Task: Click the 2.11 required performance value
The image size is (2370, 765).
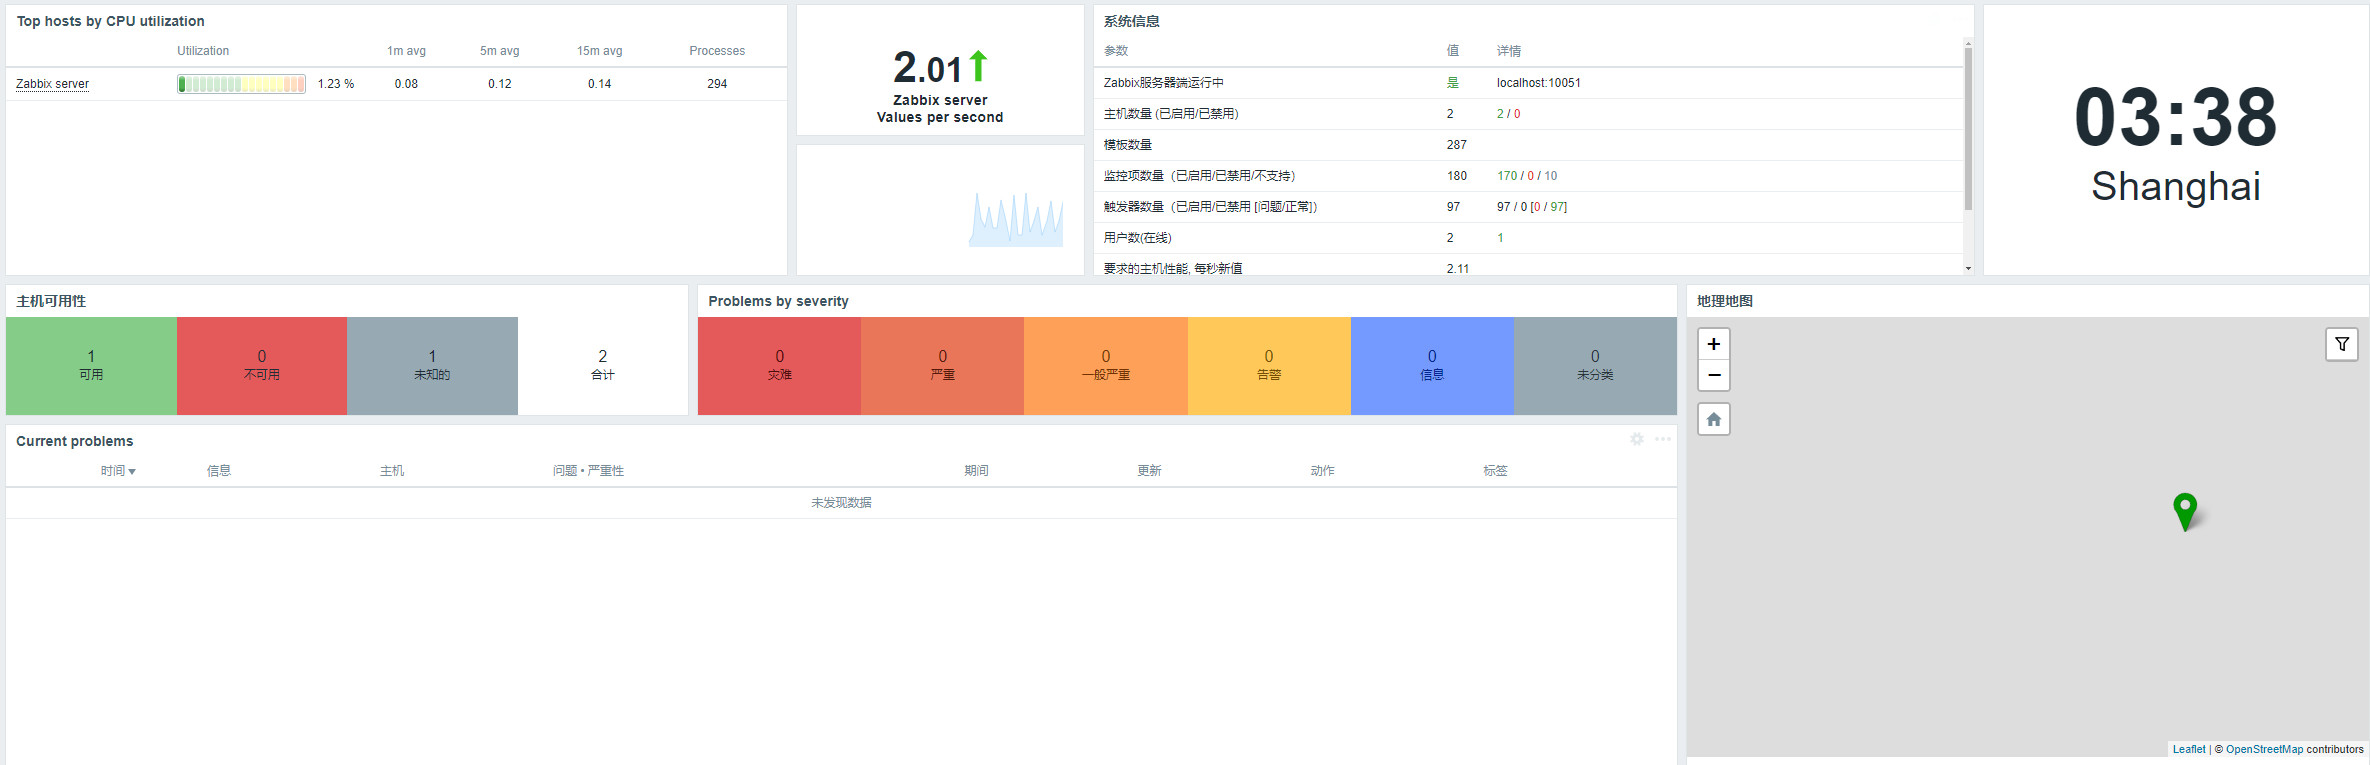Action: point(1457,269)
